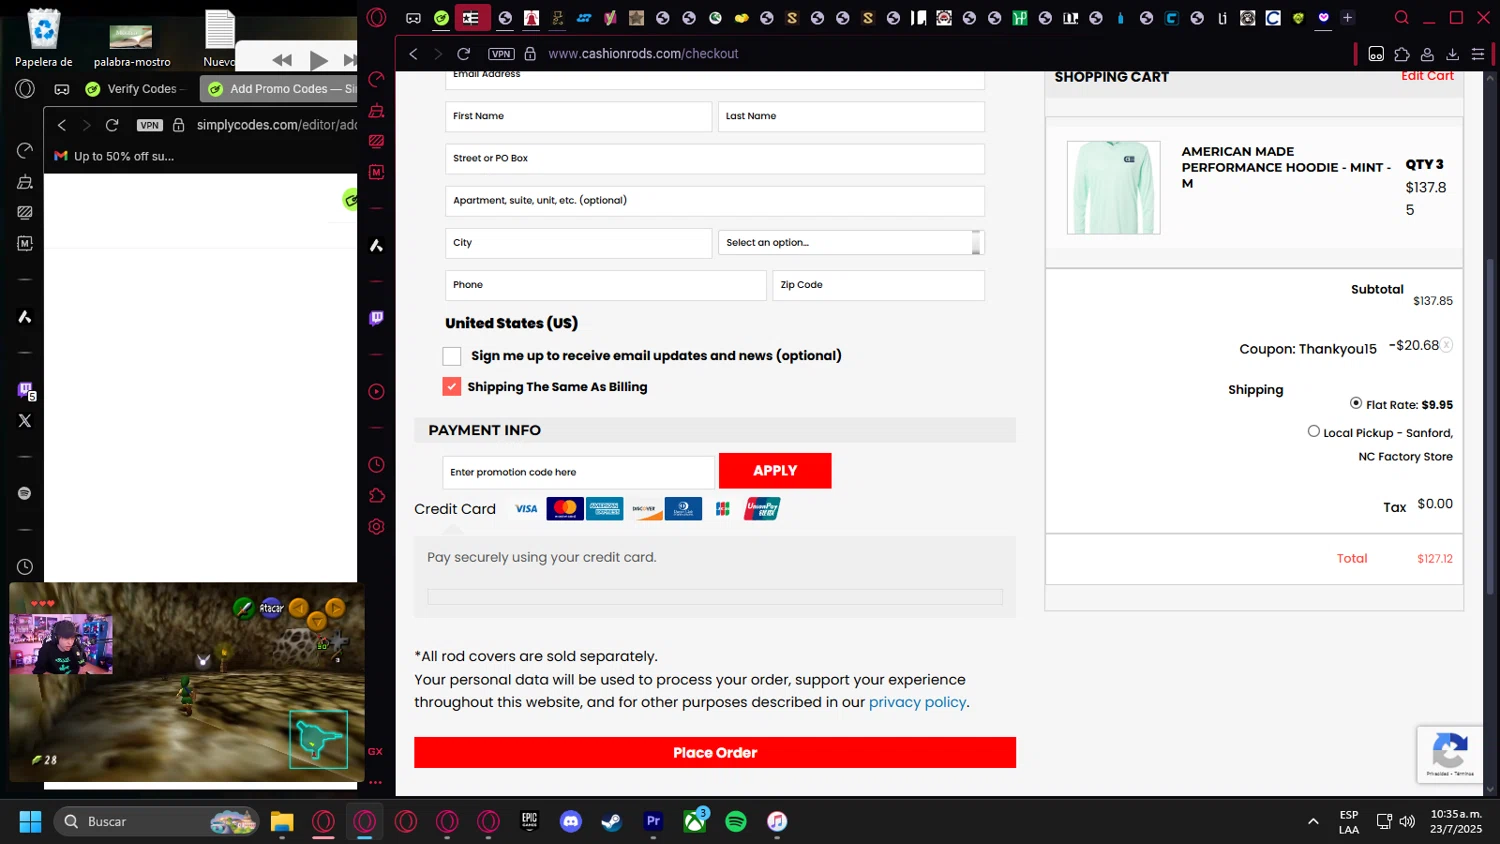The width and height of the screenshot is (1500, 844).
Task: Open easy setup sliders icon
Action: (x=1478, y=54)
